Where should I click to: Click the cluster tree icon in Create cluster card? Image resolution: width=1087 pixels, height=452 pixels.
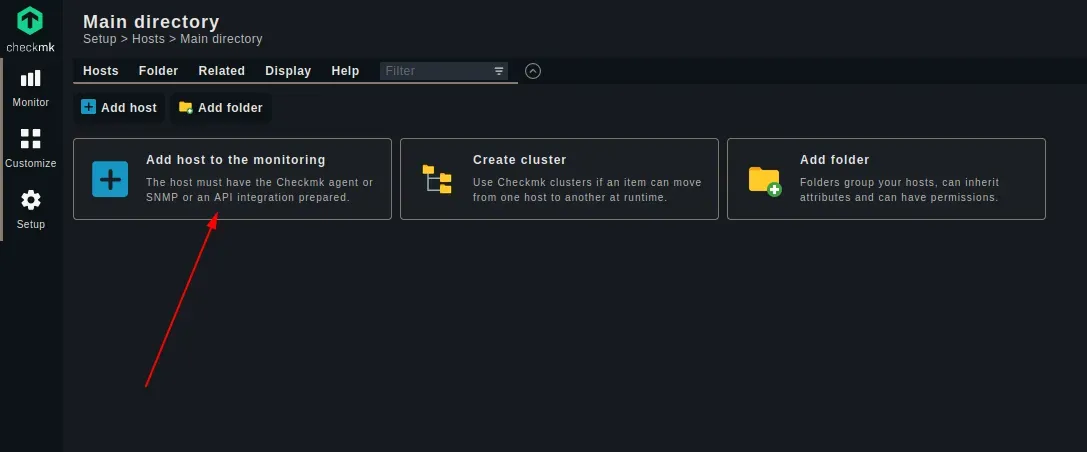pyautogui.click(x=437, y=179)
